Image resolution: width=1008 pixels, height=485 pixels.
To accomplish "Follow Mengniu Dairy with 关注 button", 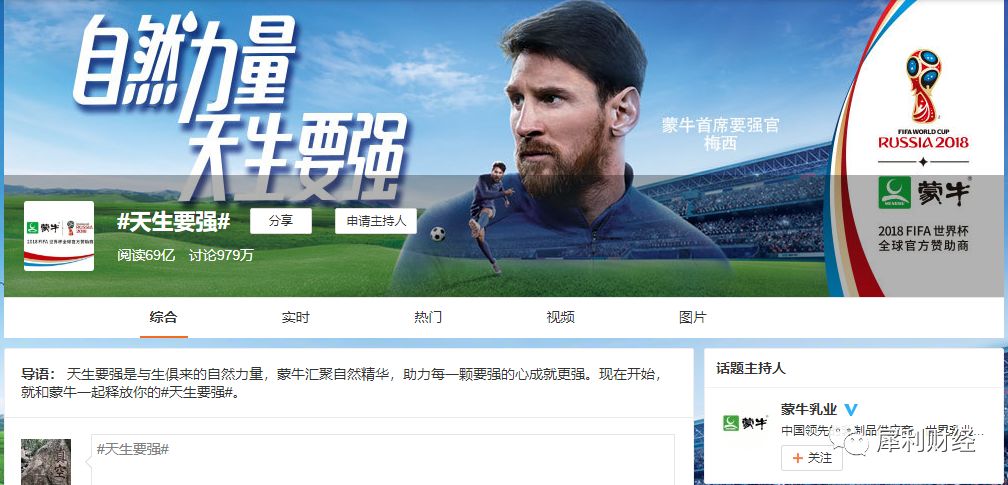I will pos(812,458).
